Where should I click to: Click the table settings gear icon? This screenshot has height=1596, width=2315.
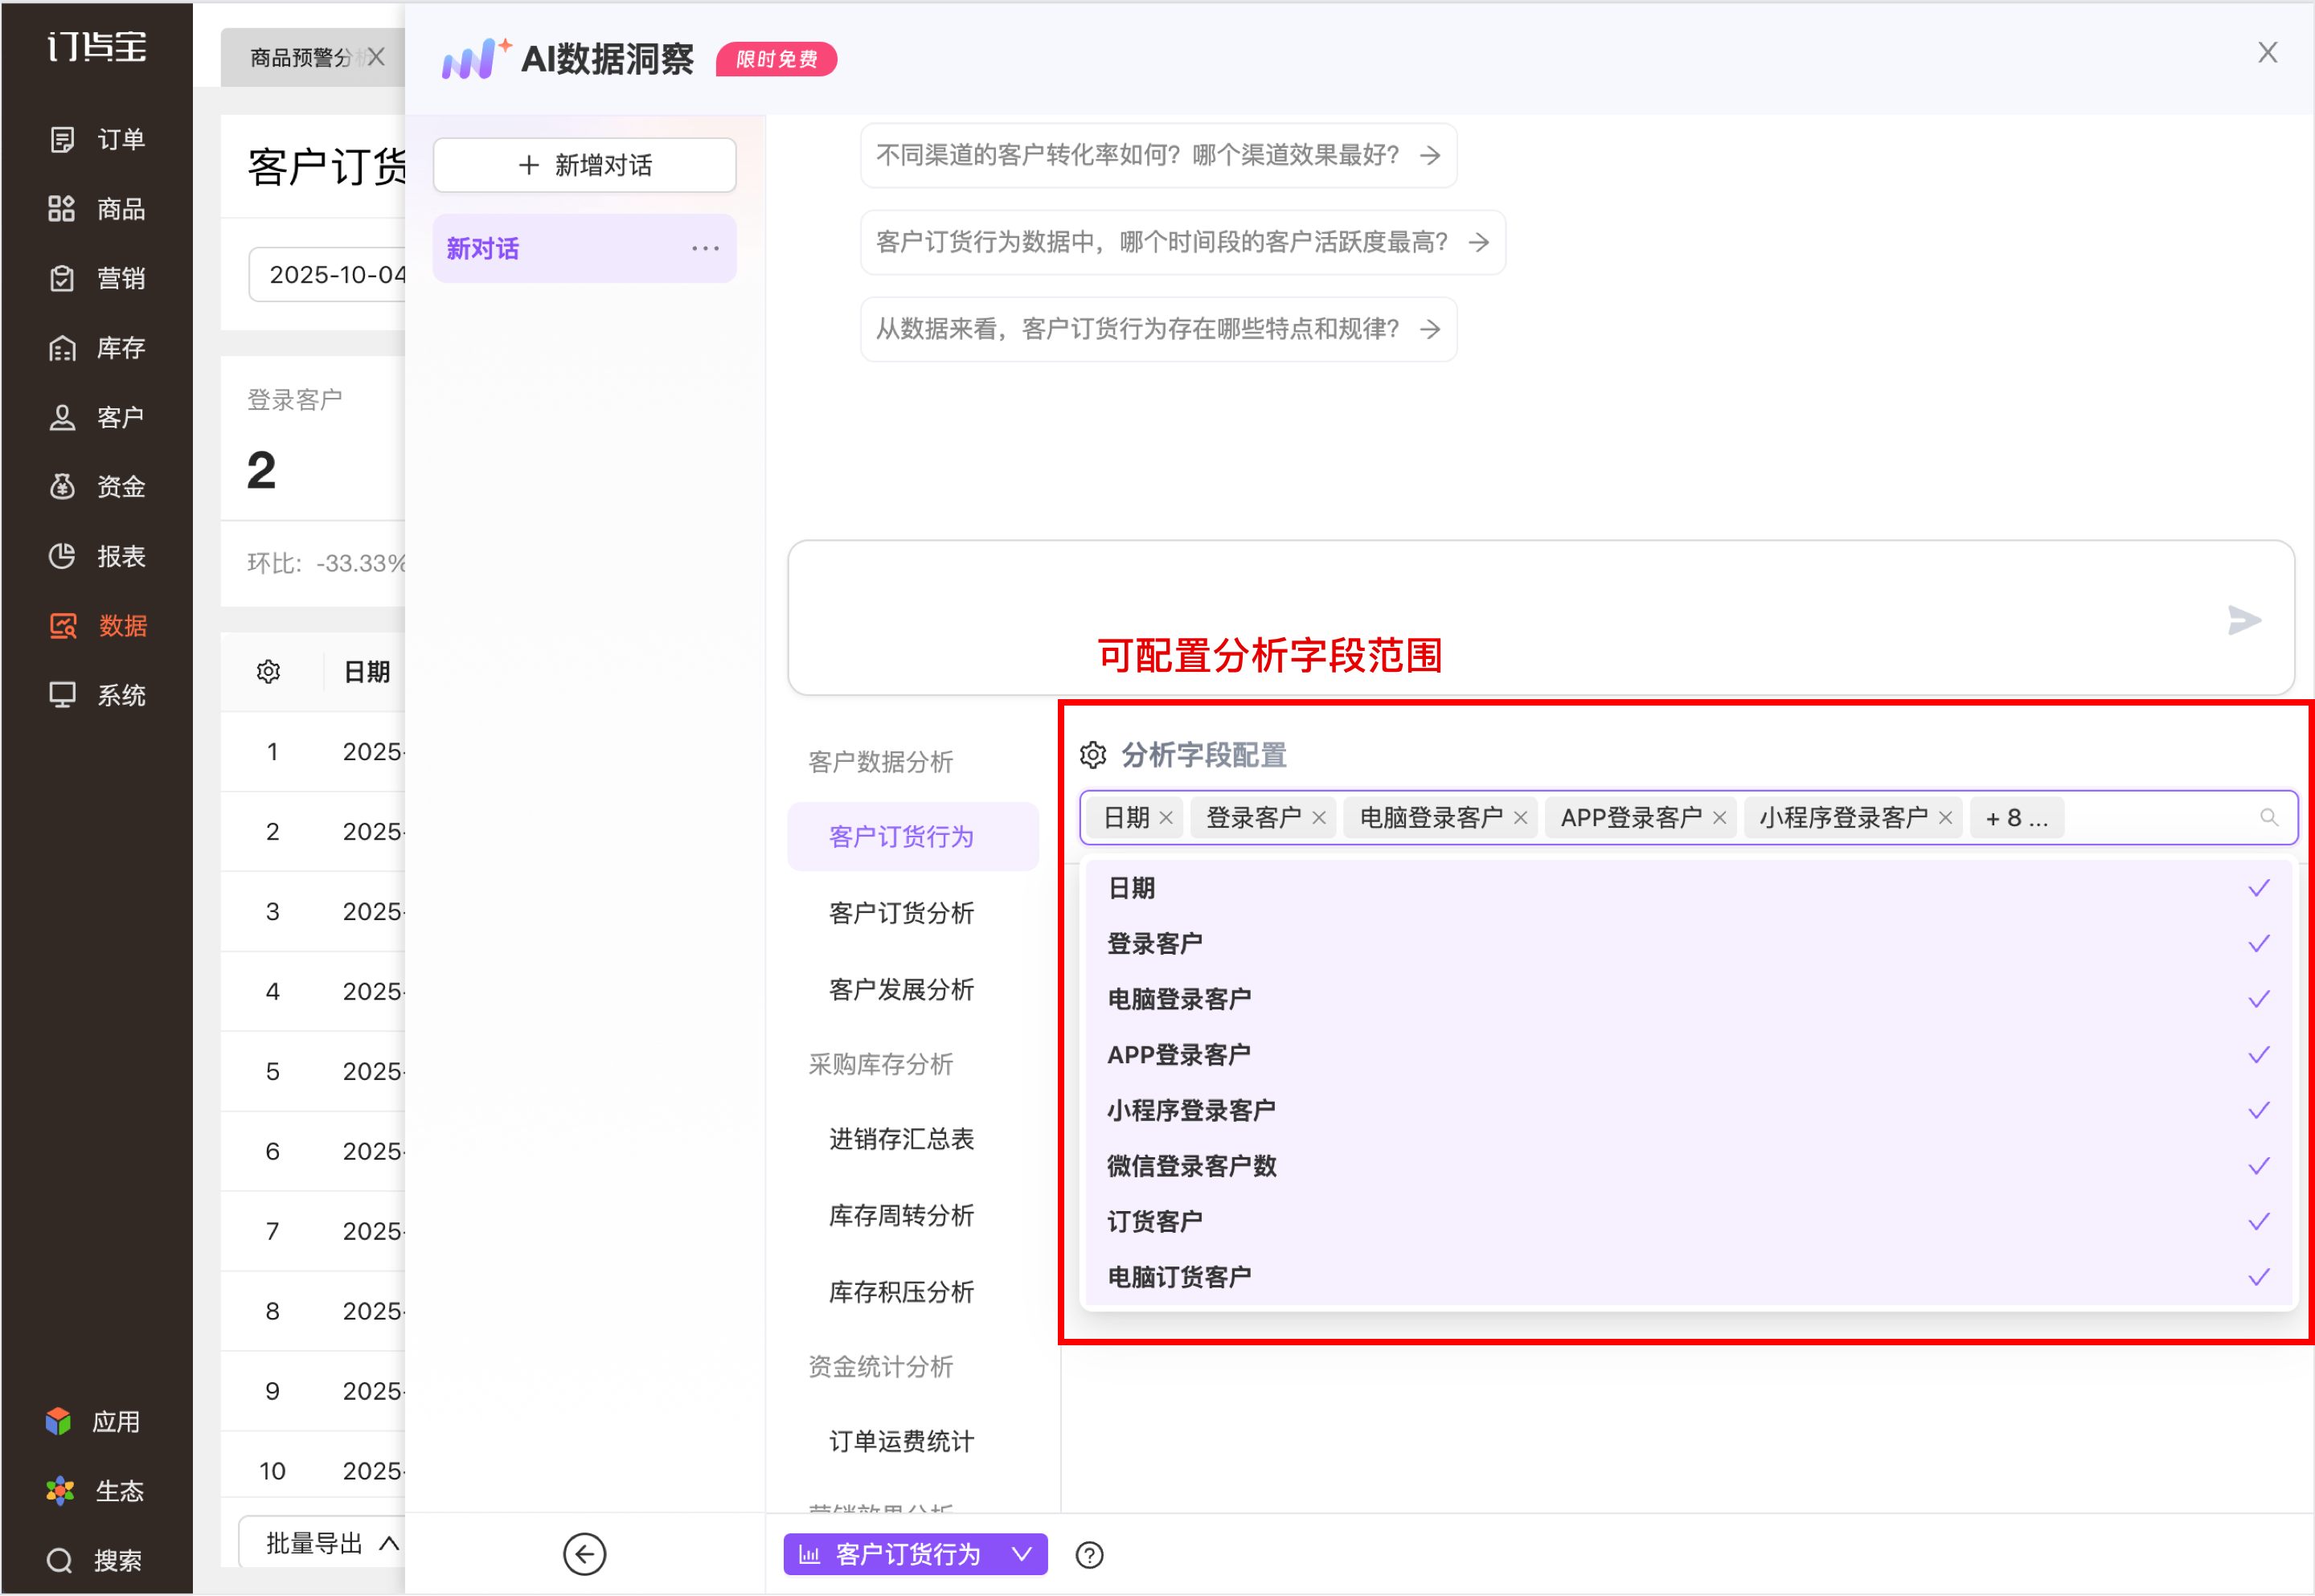tap(268, 672)
